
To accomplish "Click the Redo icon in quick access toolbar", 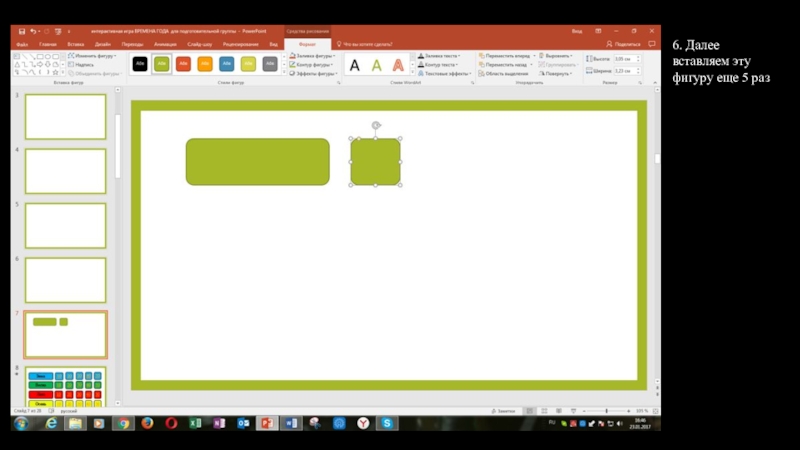I will click(x=46, y=31).
